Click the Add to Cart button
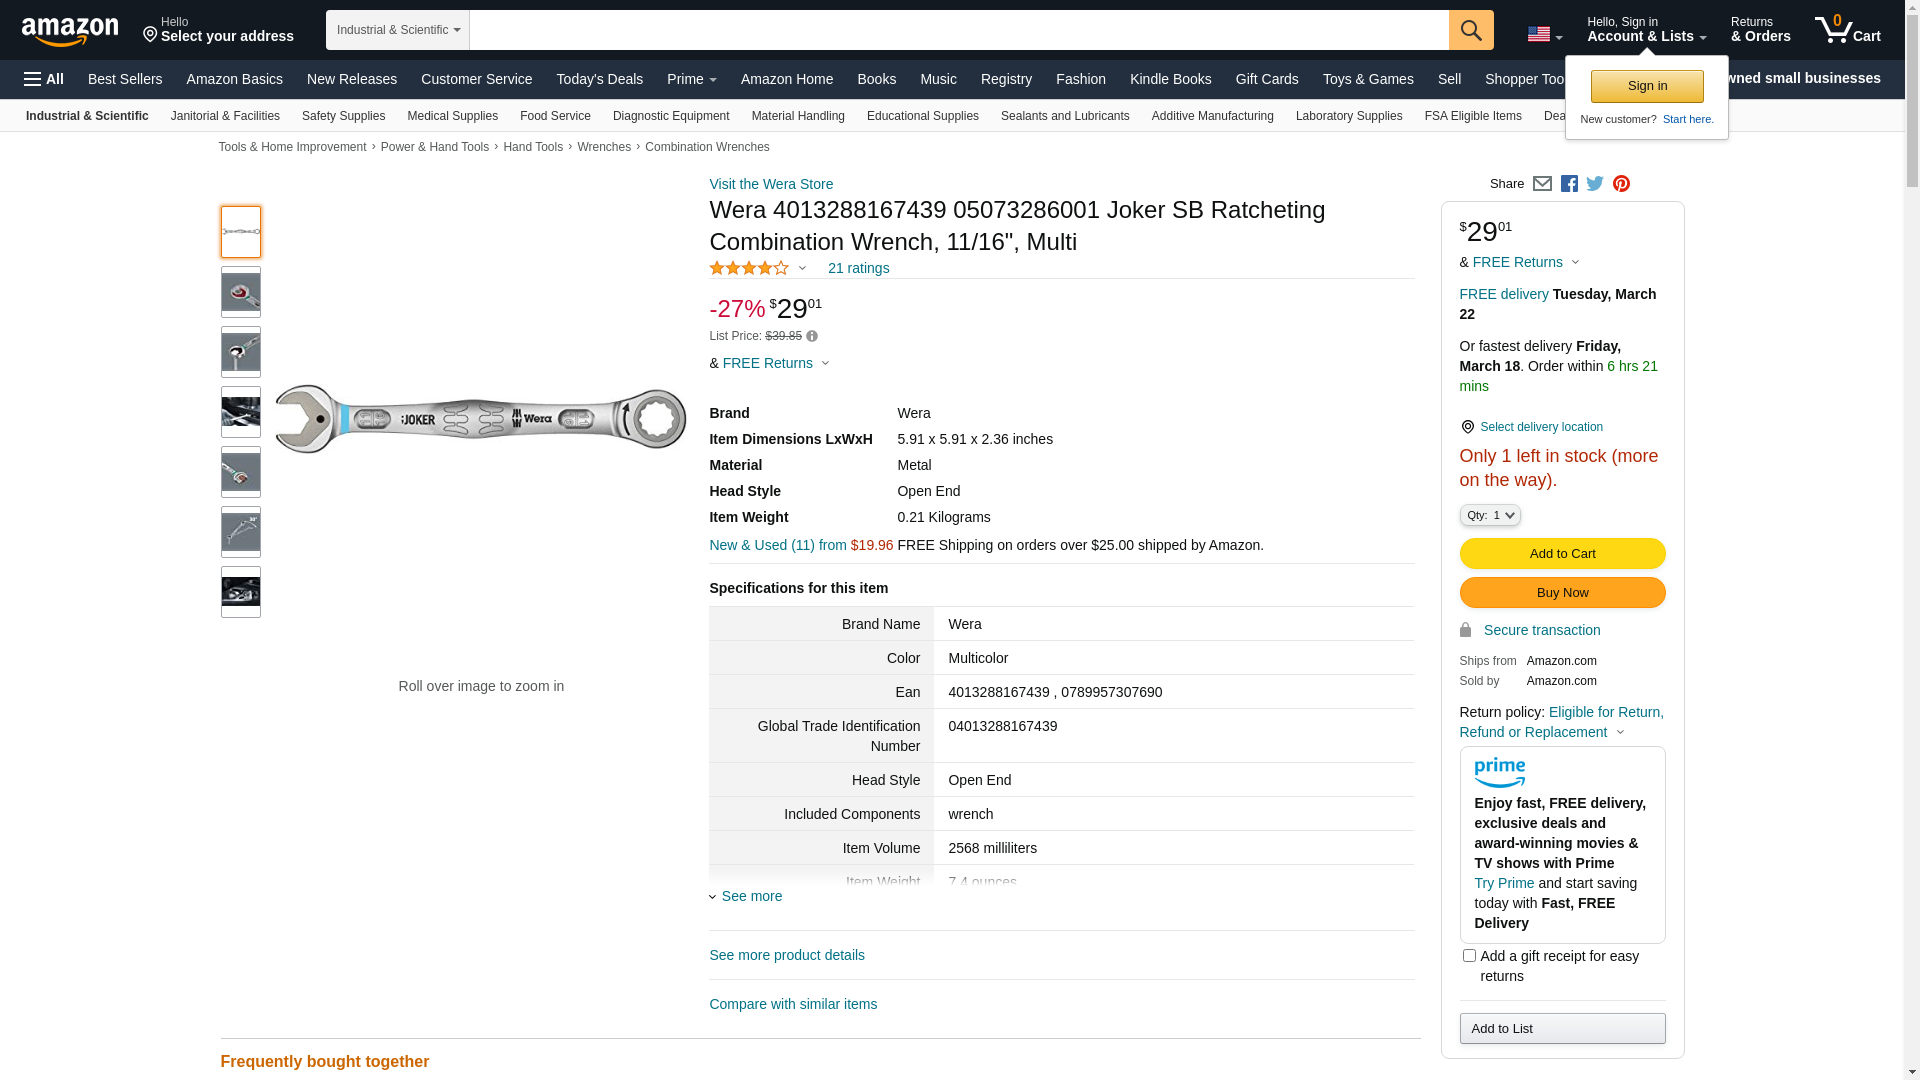This screenshot has height=1080, width=1920. click(1562, 554)
